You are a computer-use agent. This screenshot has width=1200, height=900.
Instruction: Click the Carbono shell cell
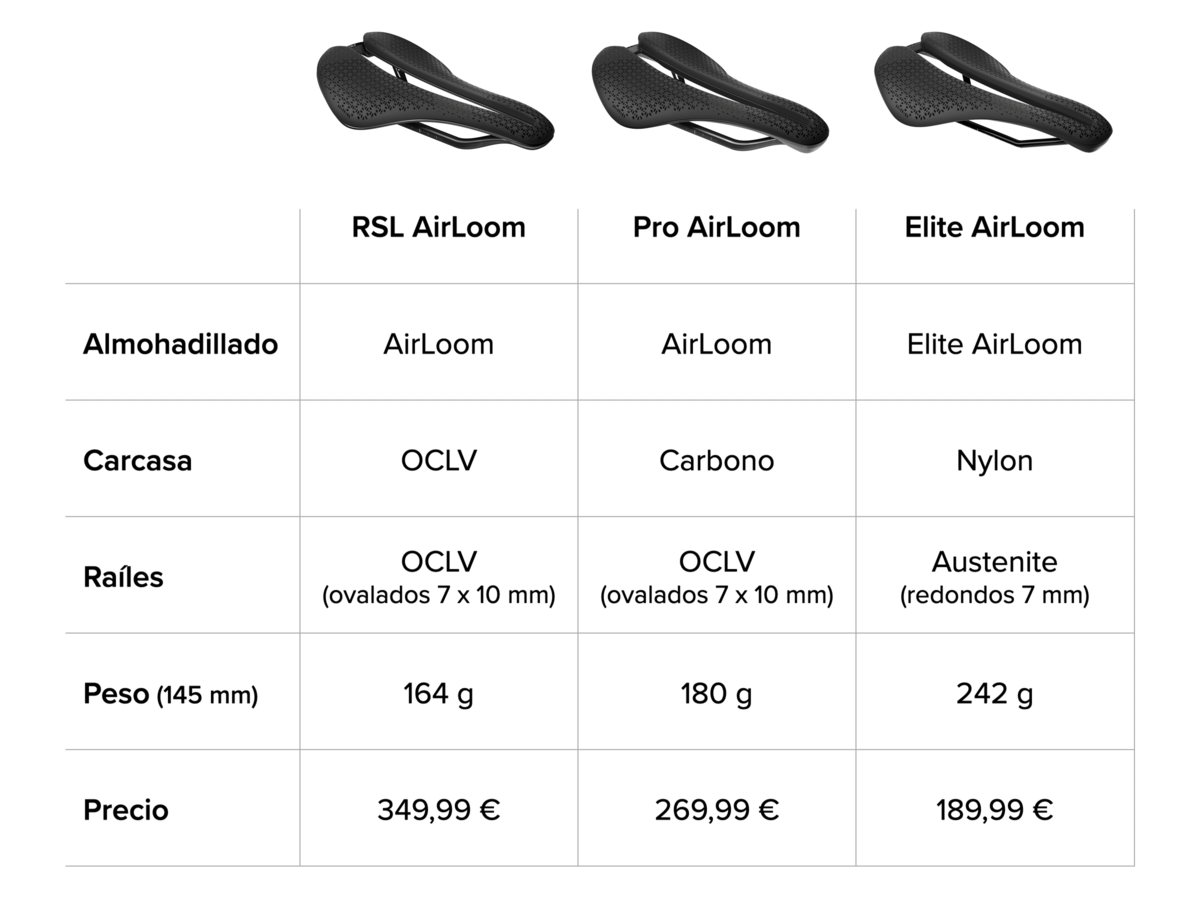pyautogui.click(x=716, y=461)
